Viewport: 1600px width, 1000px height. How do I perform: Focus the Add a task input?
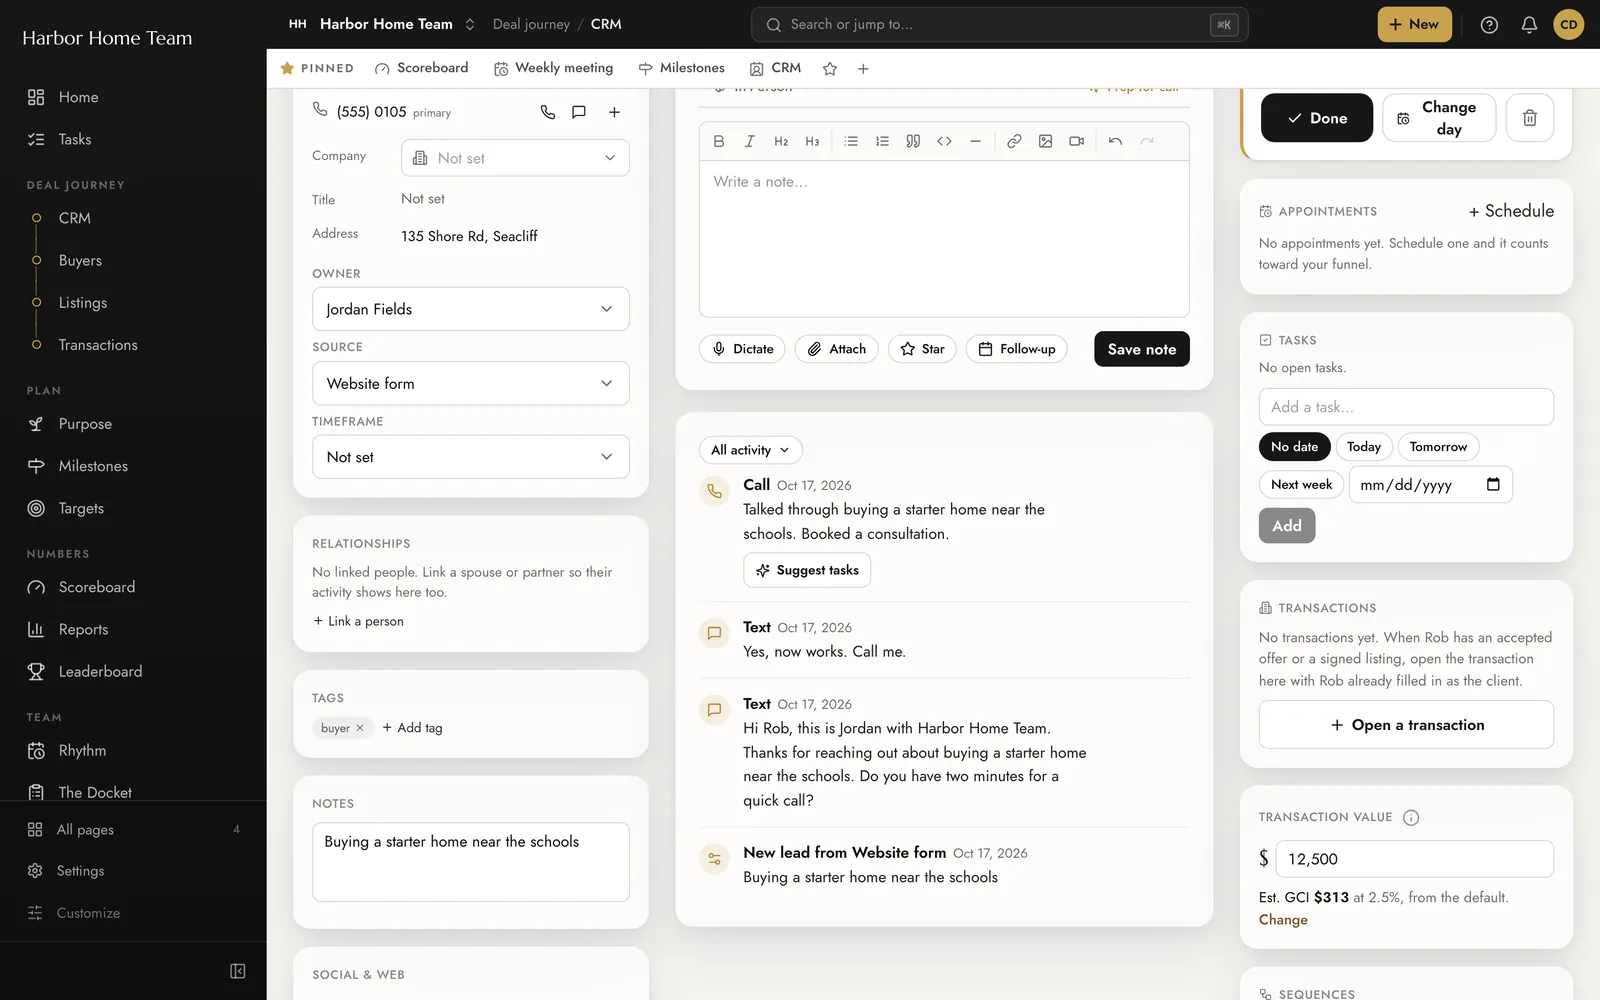pyautogui.click(x=1406, y=407)
